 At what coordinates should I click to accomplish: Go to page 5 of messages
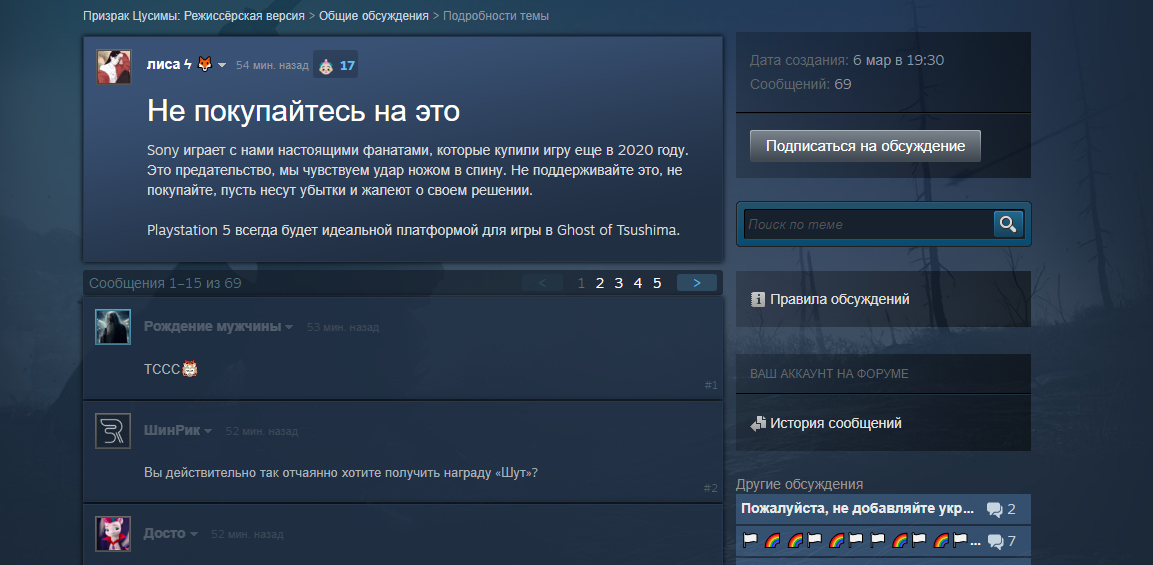[x=657, y=283]
